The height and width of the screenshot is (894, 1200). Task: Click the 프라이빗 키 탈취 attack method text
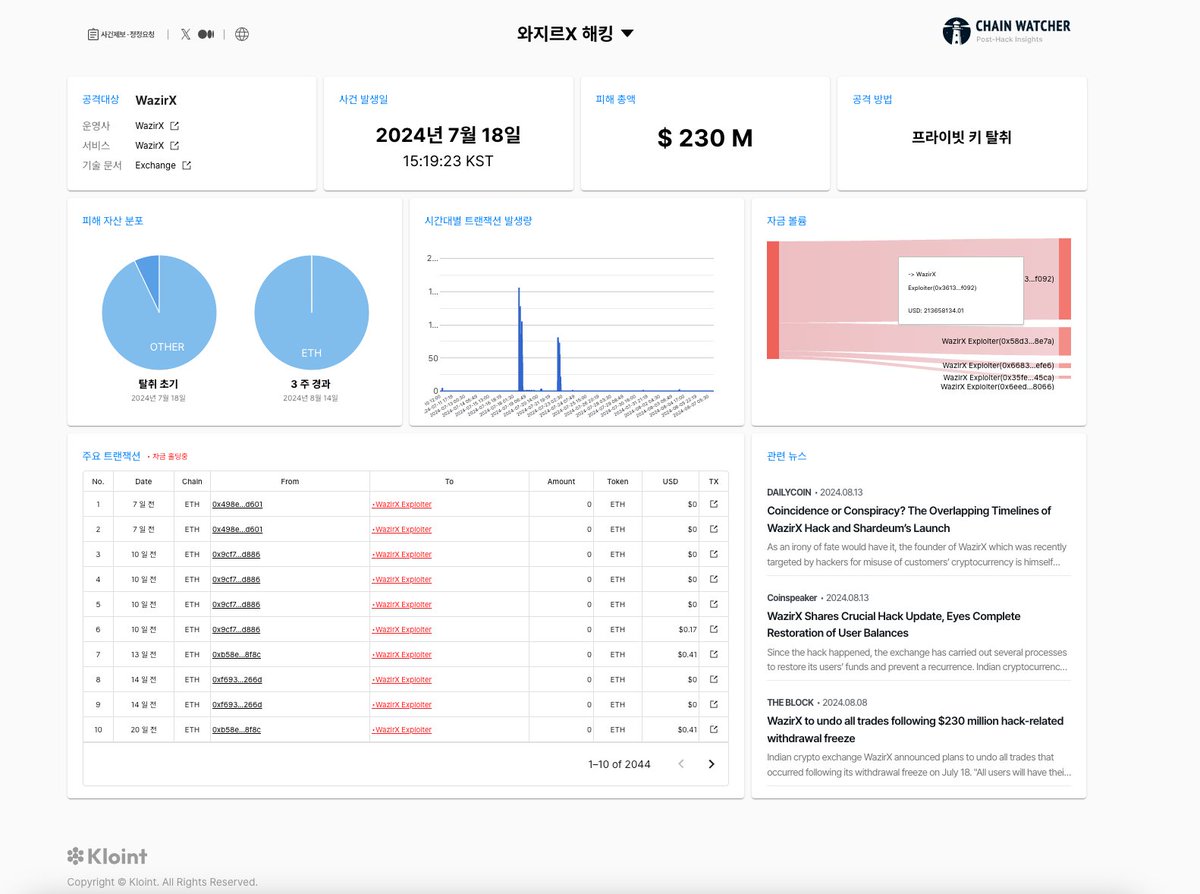click(962, 137)
